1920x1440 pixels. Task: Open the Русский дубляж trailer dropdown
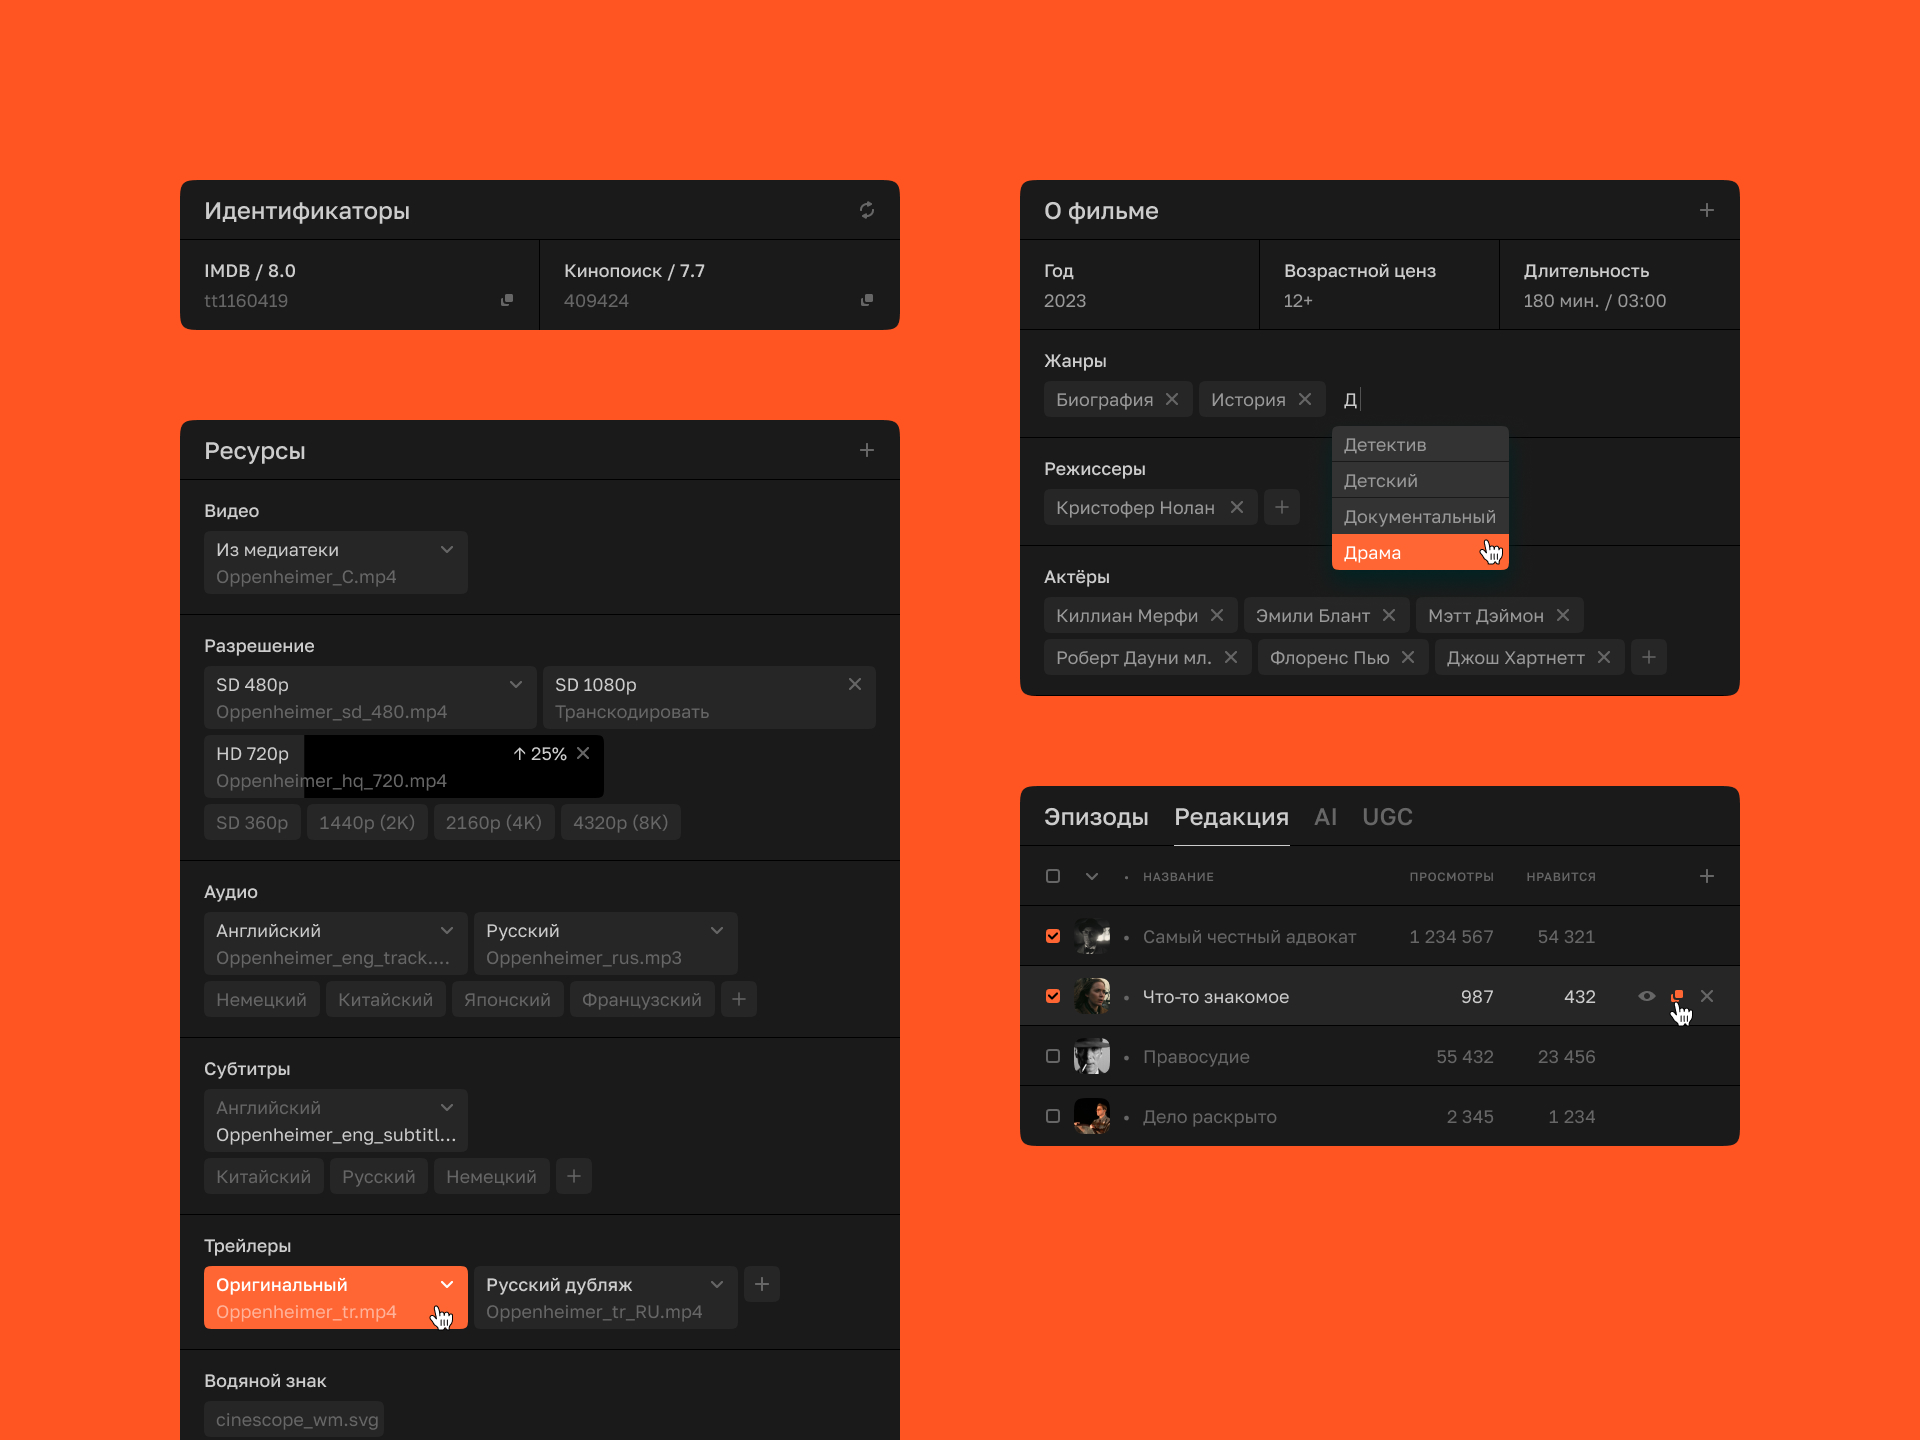tap(716, 1284)
